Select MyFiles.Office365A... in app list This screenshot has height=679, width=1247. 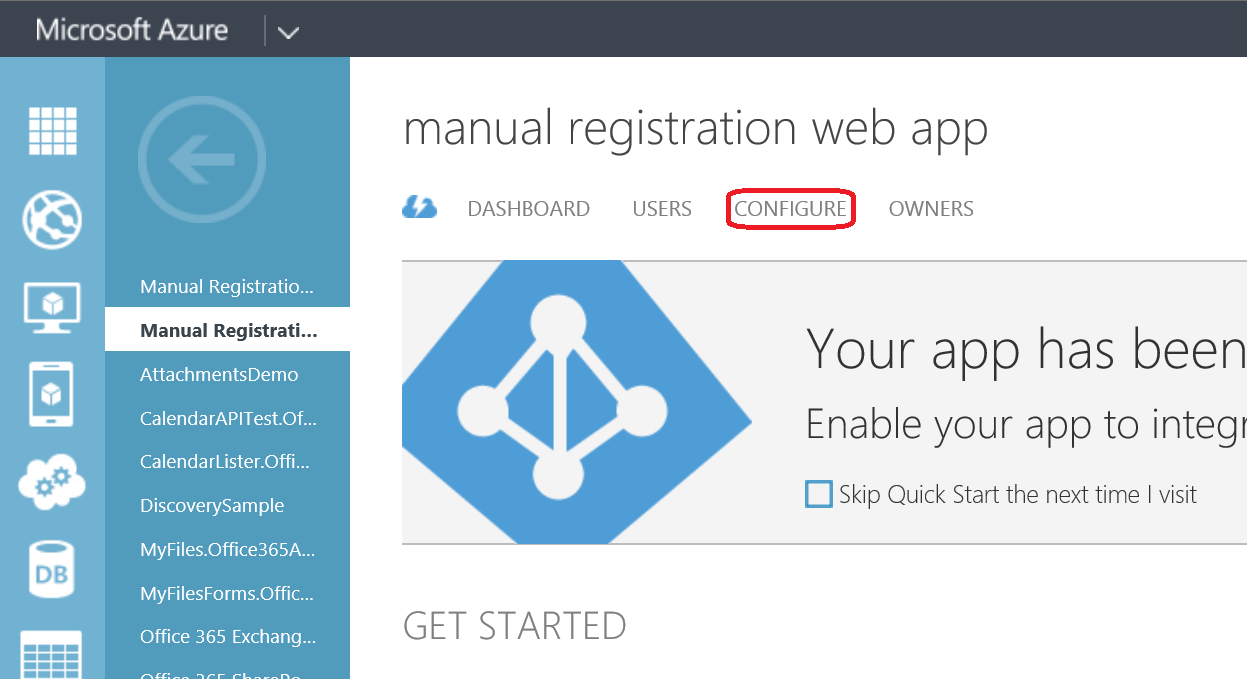tap(227, 549)
